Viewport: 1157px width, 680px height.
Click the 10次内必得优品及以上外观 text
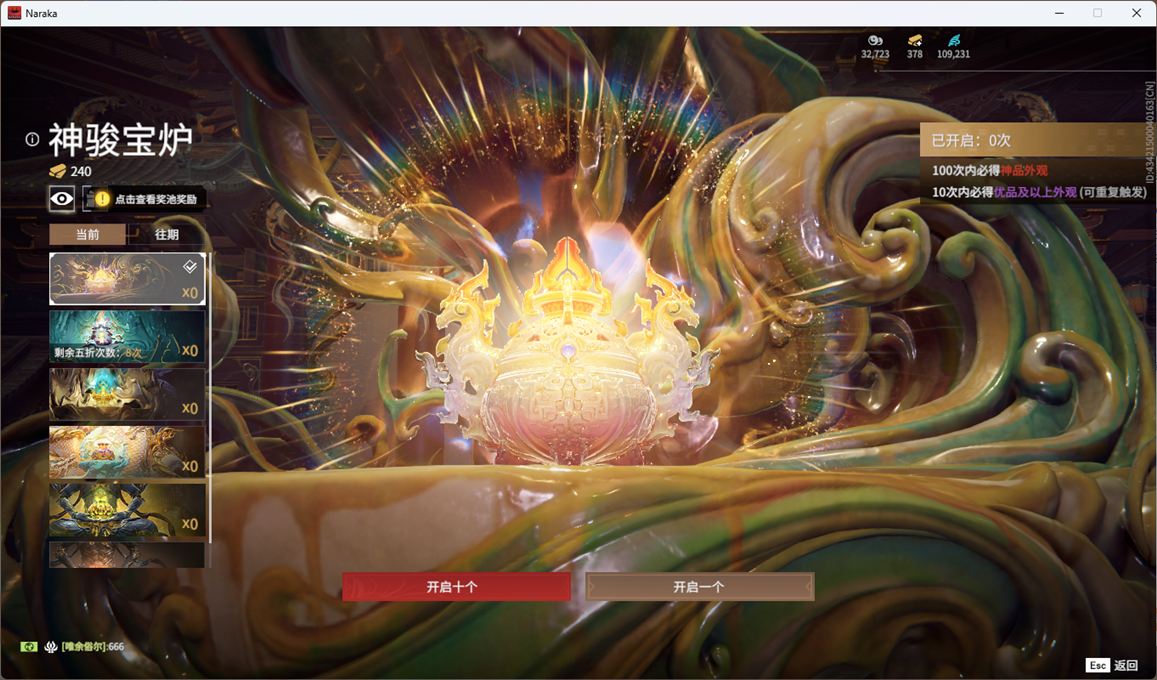1004,192
